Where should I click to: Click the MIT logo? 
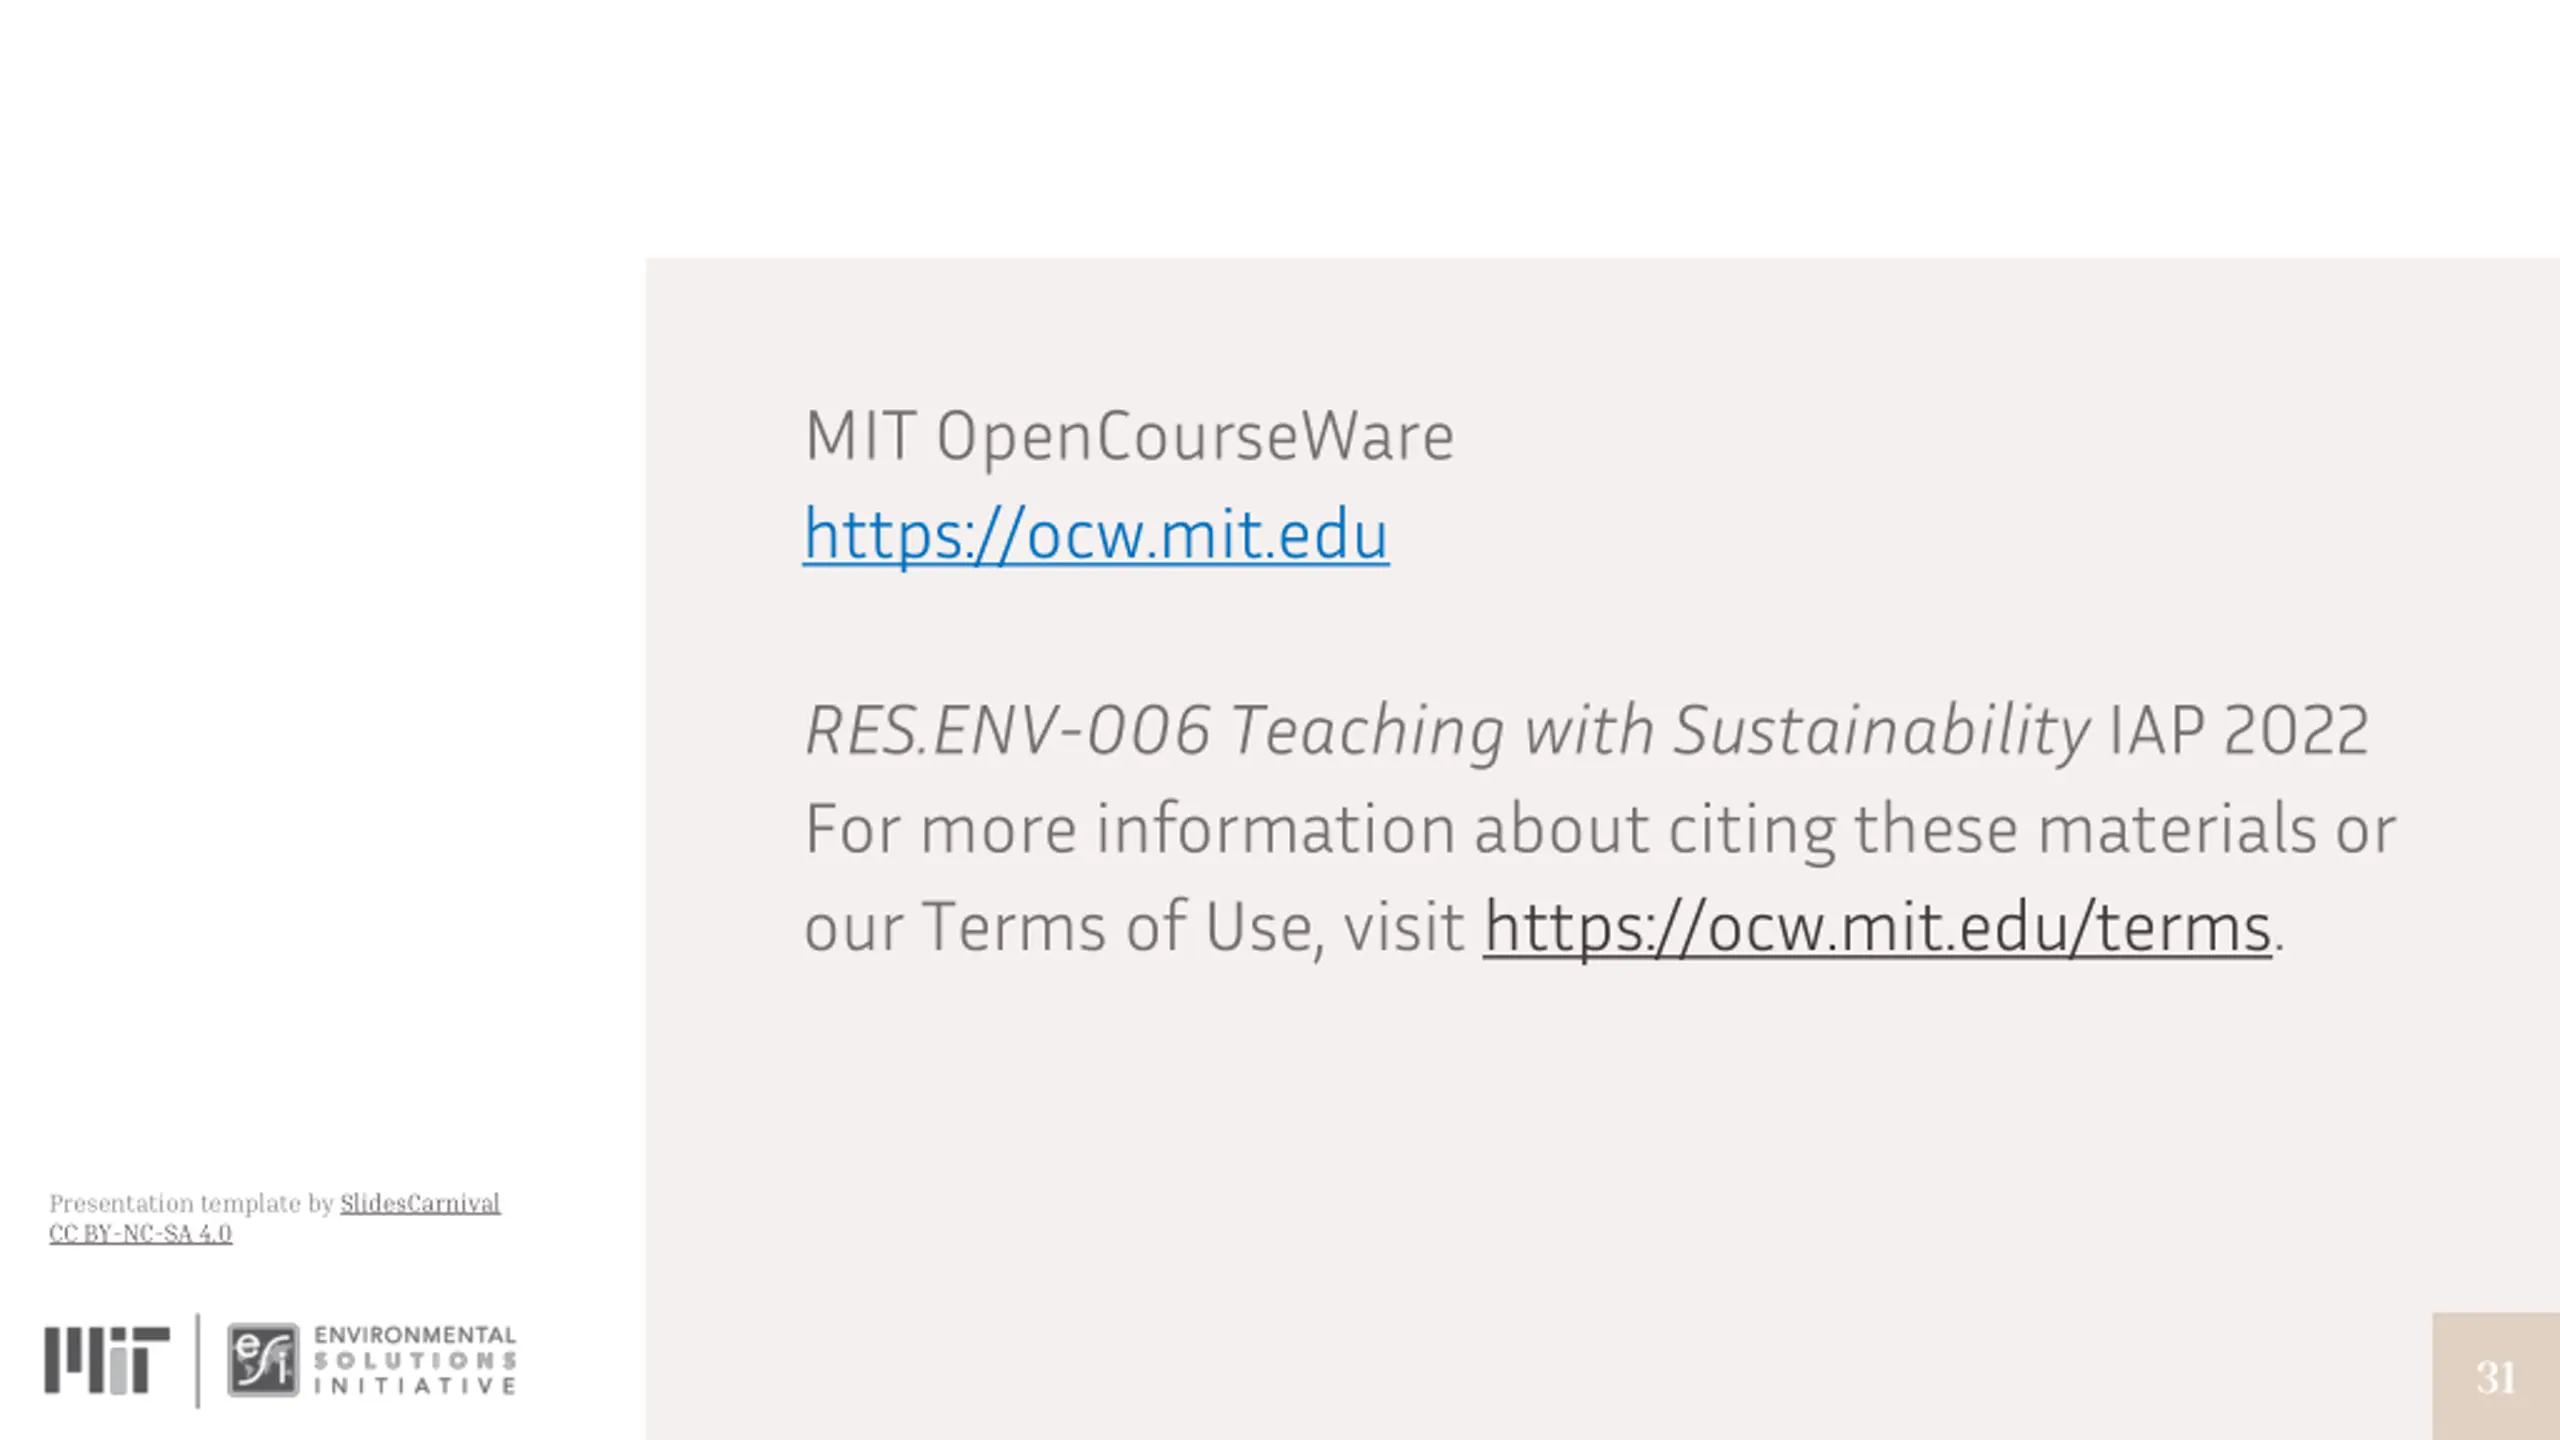(x=107, y=1360)
